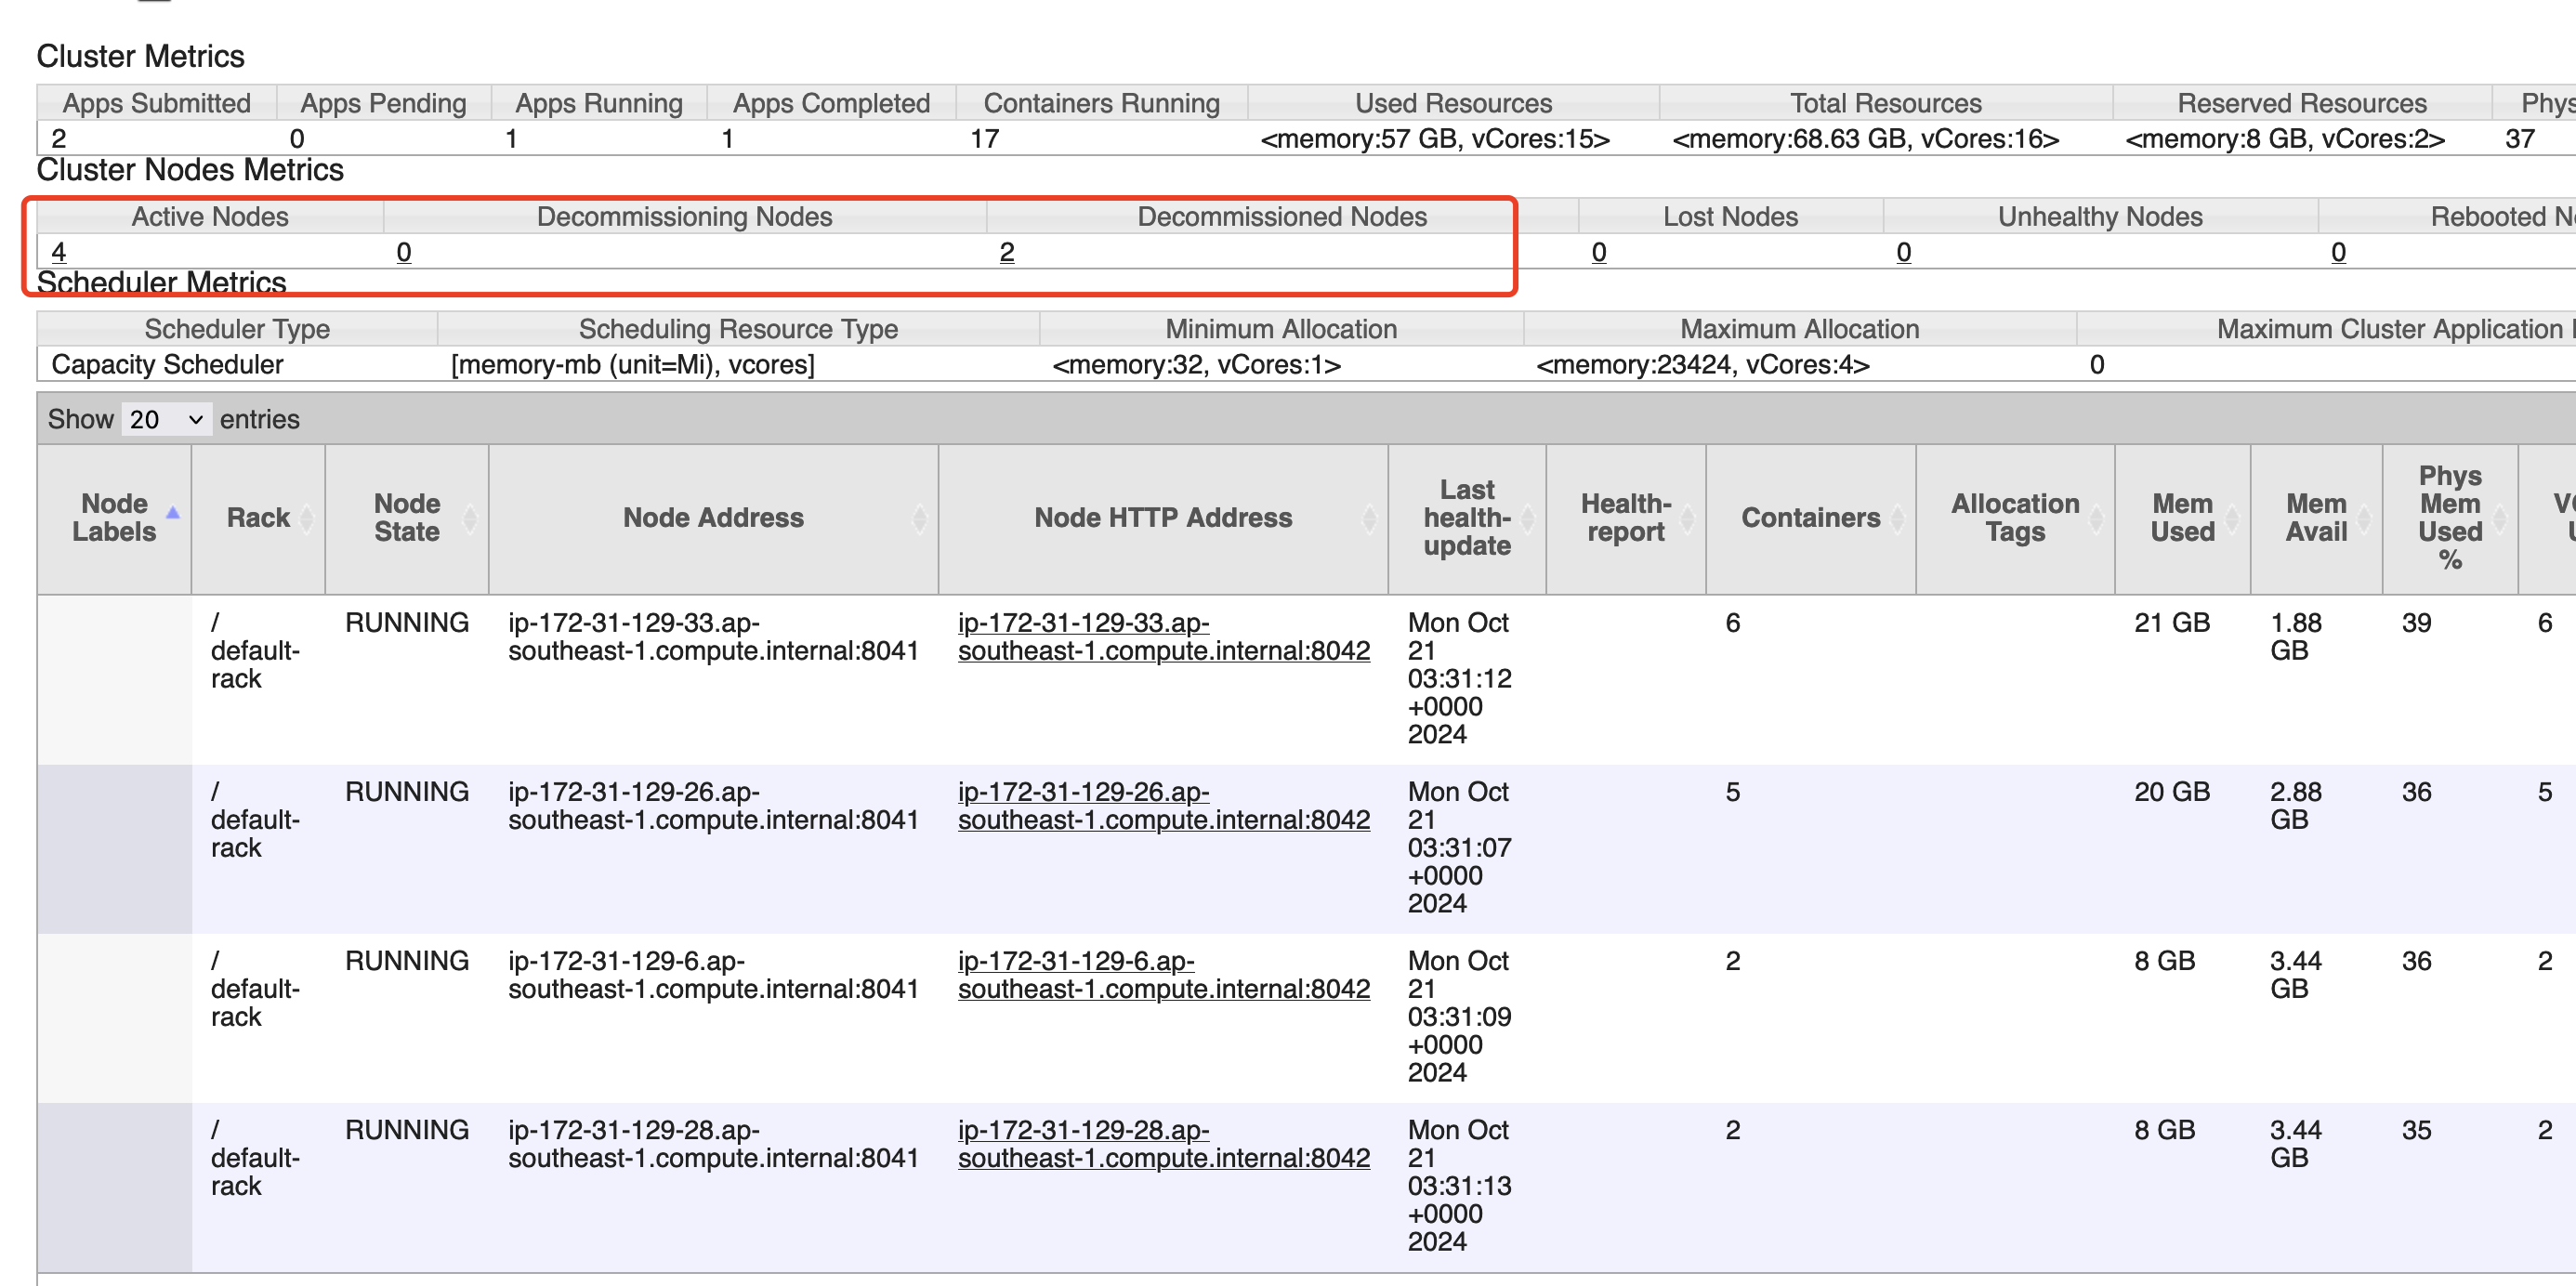Click the Lost Nodes count link

click(x=1598, y=252)
